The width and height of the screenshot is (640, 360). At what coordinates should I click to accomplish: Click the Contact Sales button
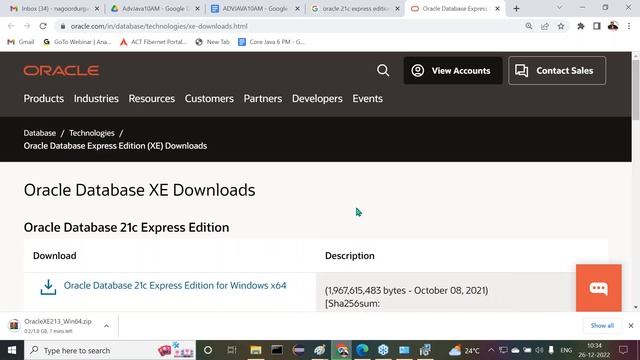click(x=557, y=71)
